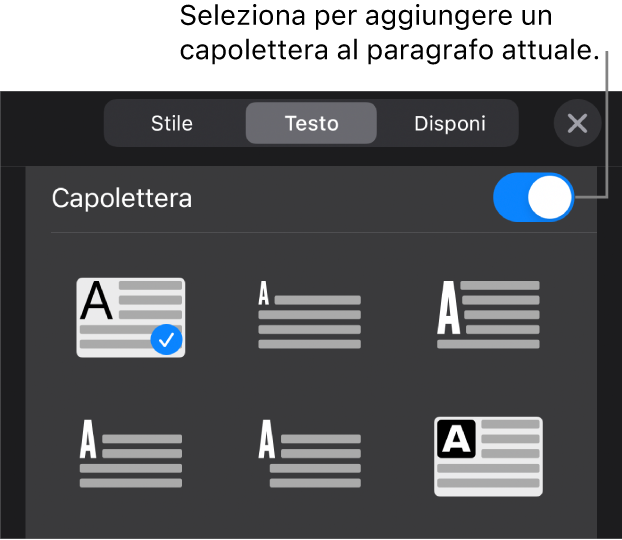Click the tall white A in the four-line style
The width and height of the screenshot is (622, 540).
point(448,308)
